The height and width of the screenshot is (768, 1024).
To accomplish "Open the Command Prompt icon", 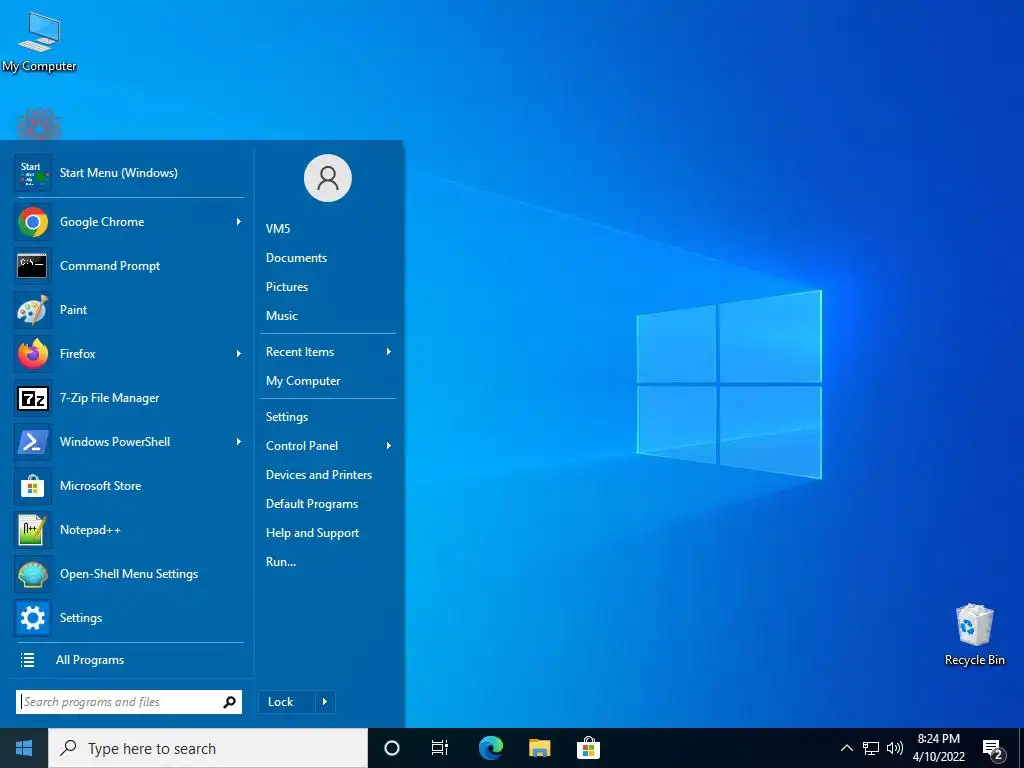I will (33, 266).
